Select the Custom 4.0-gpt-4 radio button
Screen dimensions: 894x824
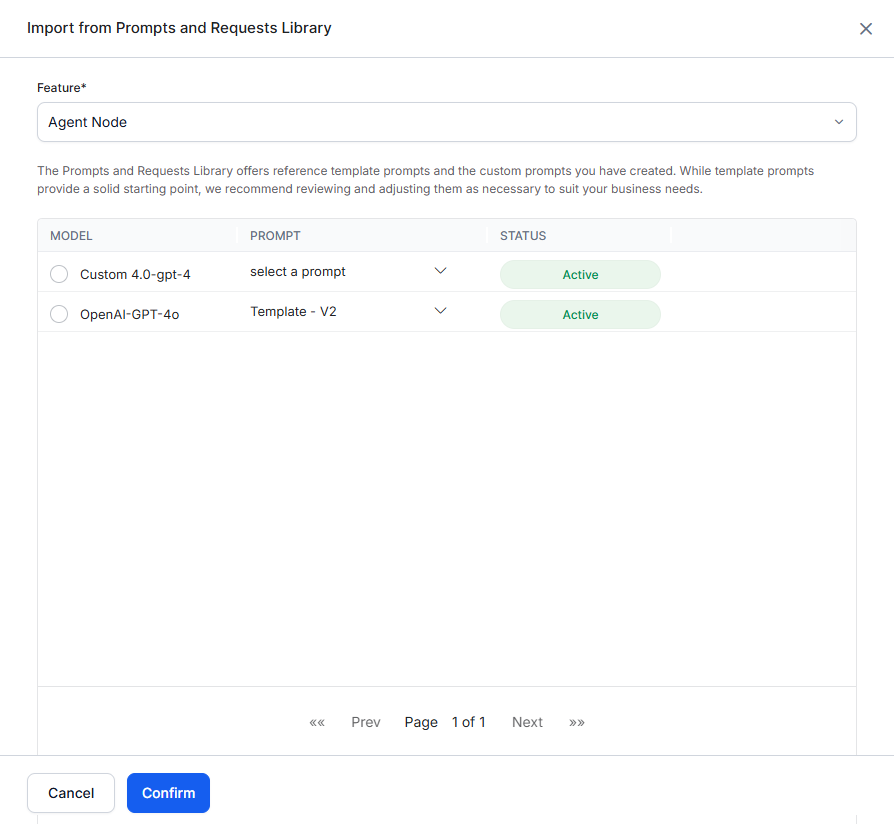coord(59,274)
